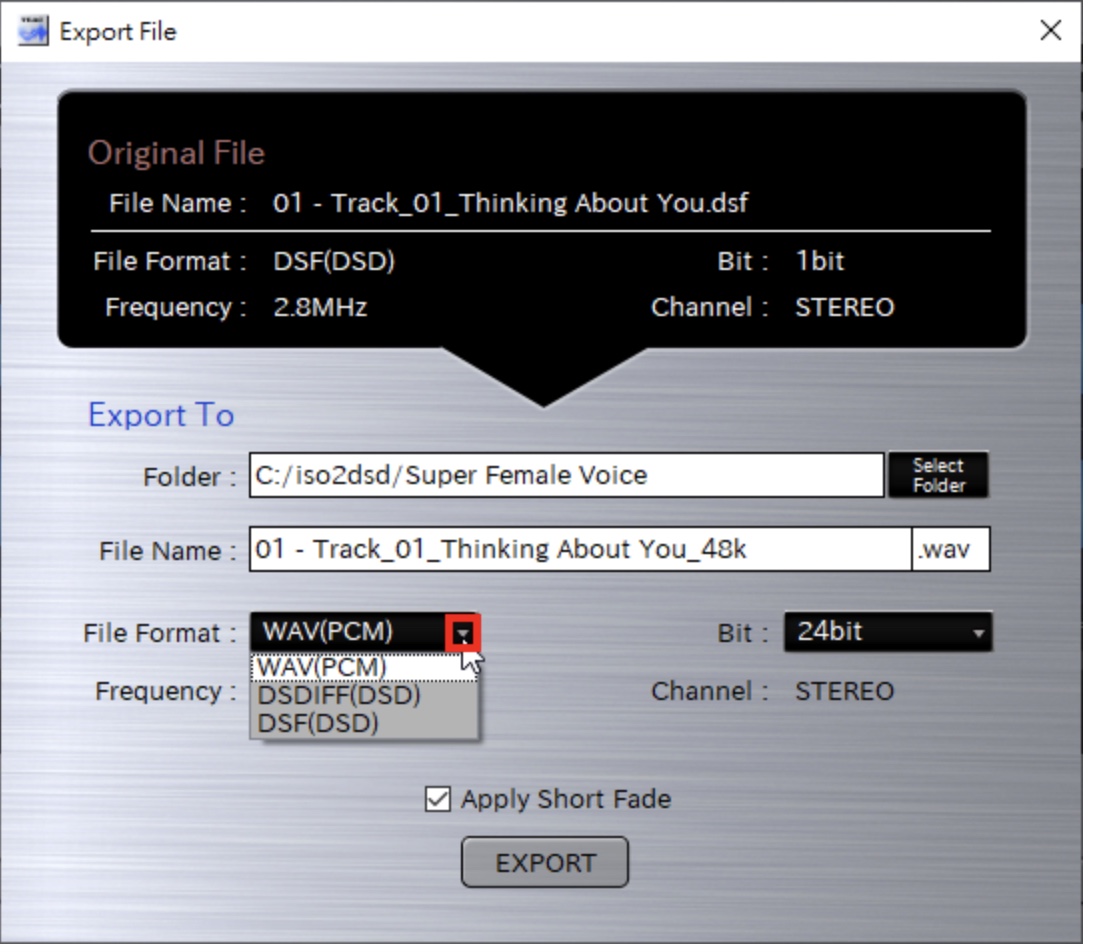Open the Bit depth dropdown showing 24bit

click(888, 632)
